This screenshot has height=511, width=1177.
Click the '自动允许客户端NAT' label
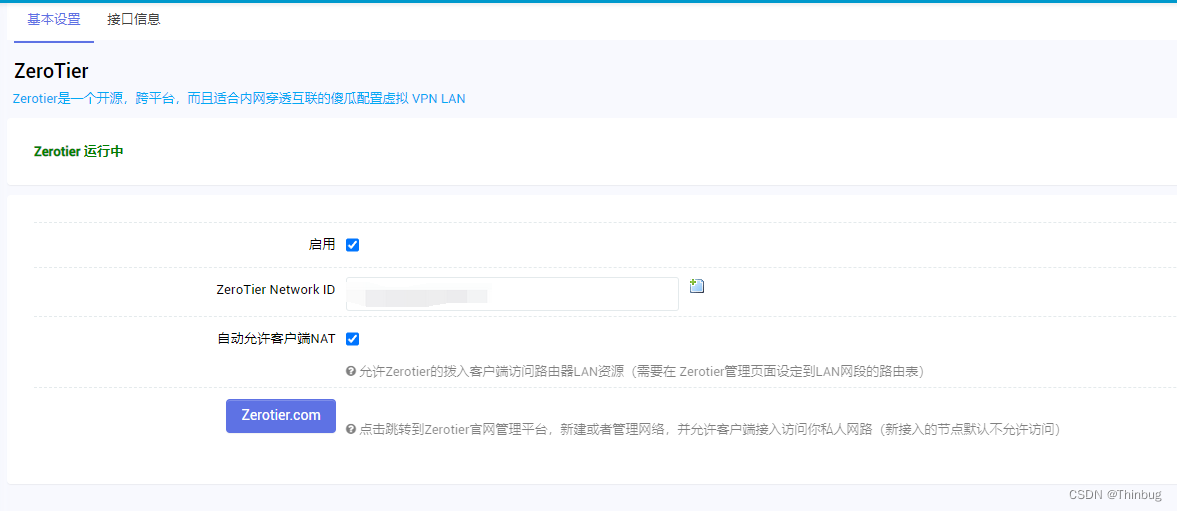[x=276, y=338]
